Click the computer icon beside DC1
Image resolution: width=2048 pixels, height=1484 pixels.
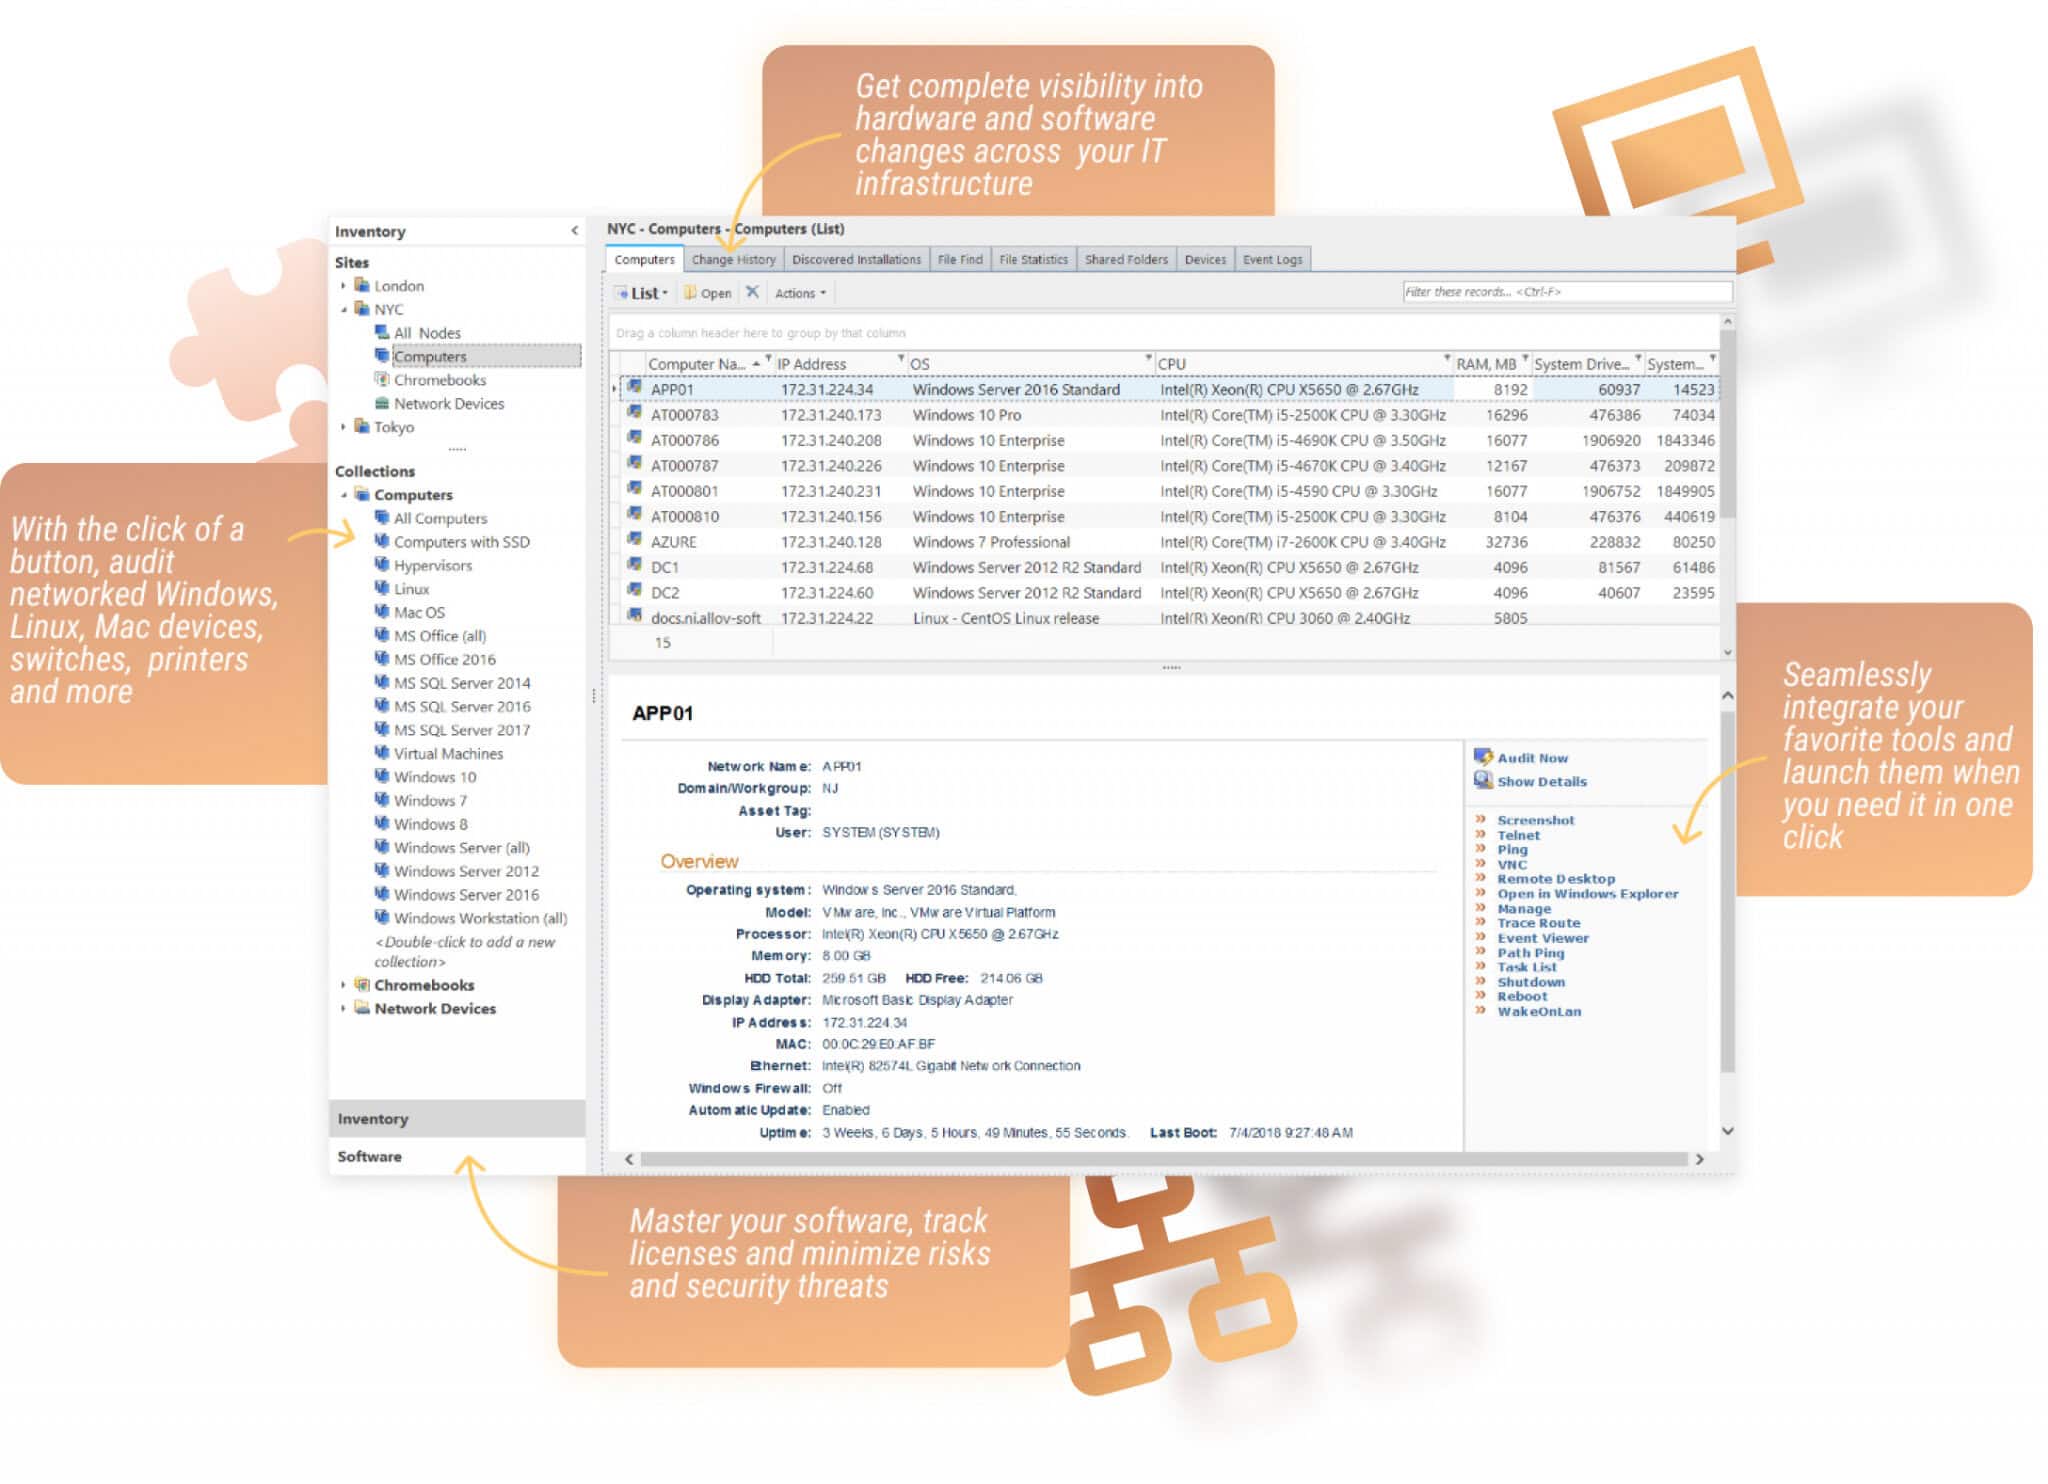634,566
